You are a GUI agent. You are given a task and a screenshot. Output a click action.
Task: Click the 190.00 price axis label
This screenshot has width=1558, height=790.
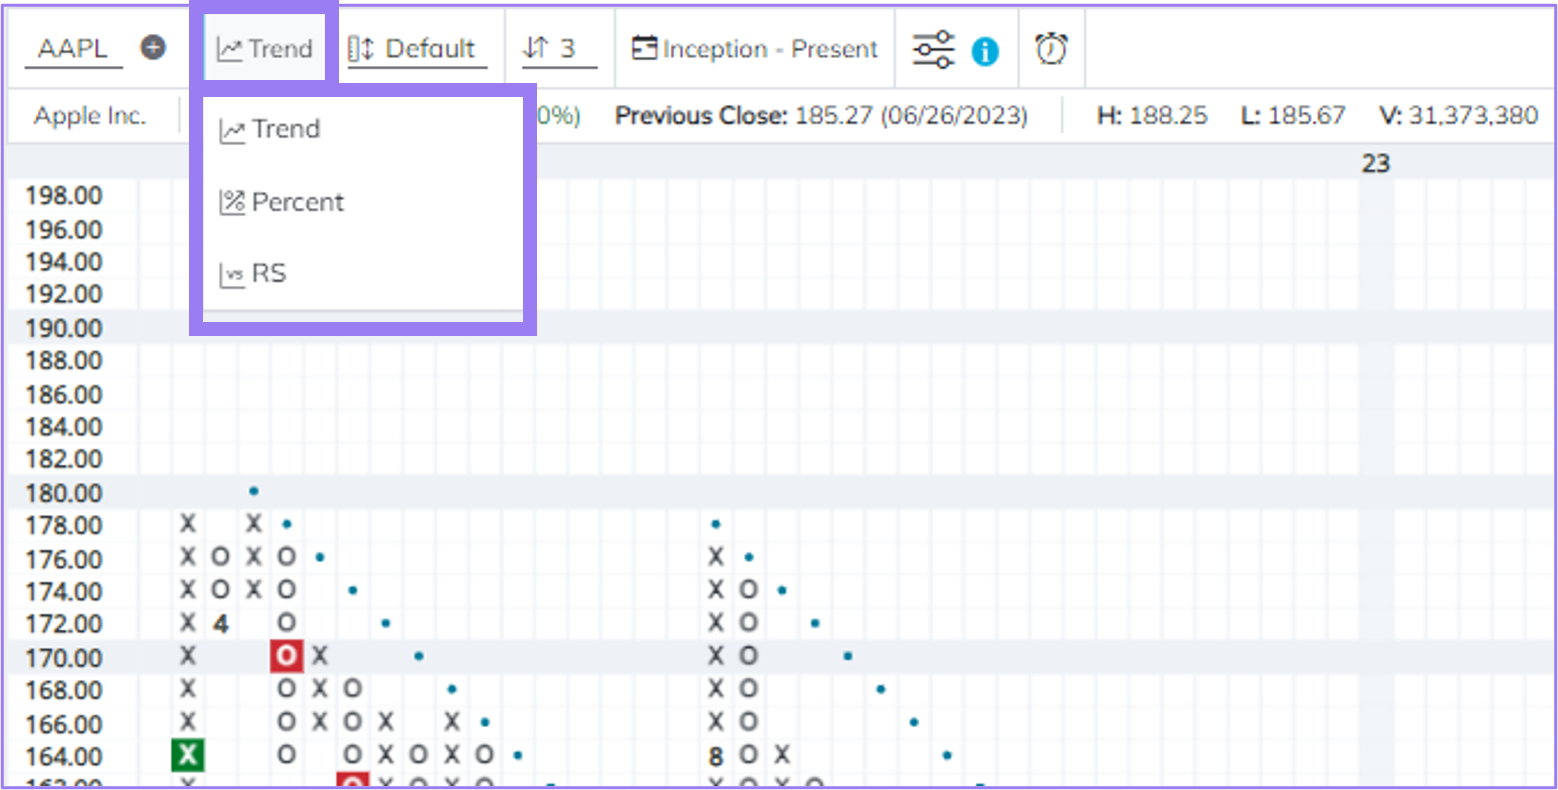click(x=64, y=328)
